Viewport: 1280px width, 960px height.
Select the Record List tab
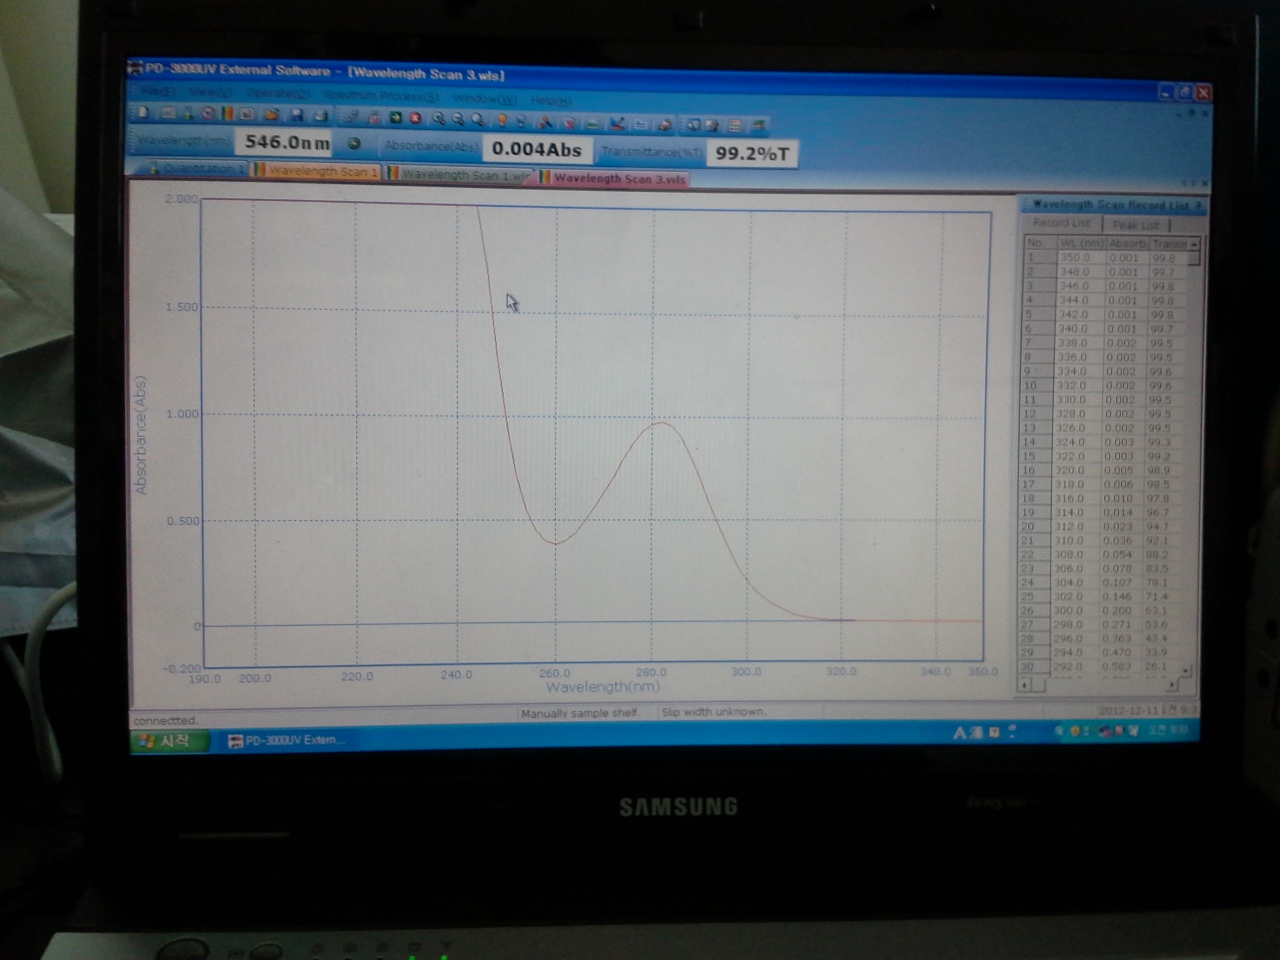pos(1061,223)
